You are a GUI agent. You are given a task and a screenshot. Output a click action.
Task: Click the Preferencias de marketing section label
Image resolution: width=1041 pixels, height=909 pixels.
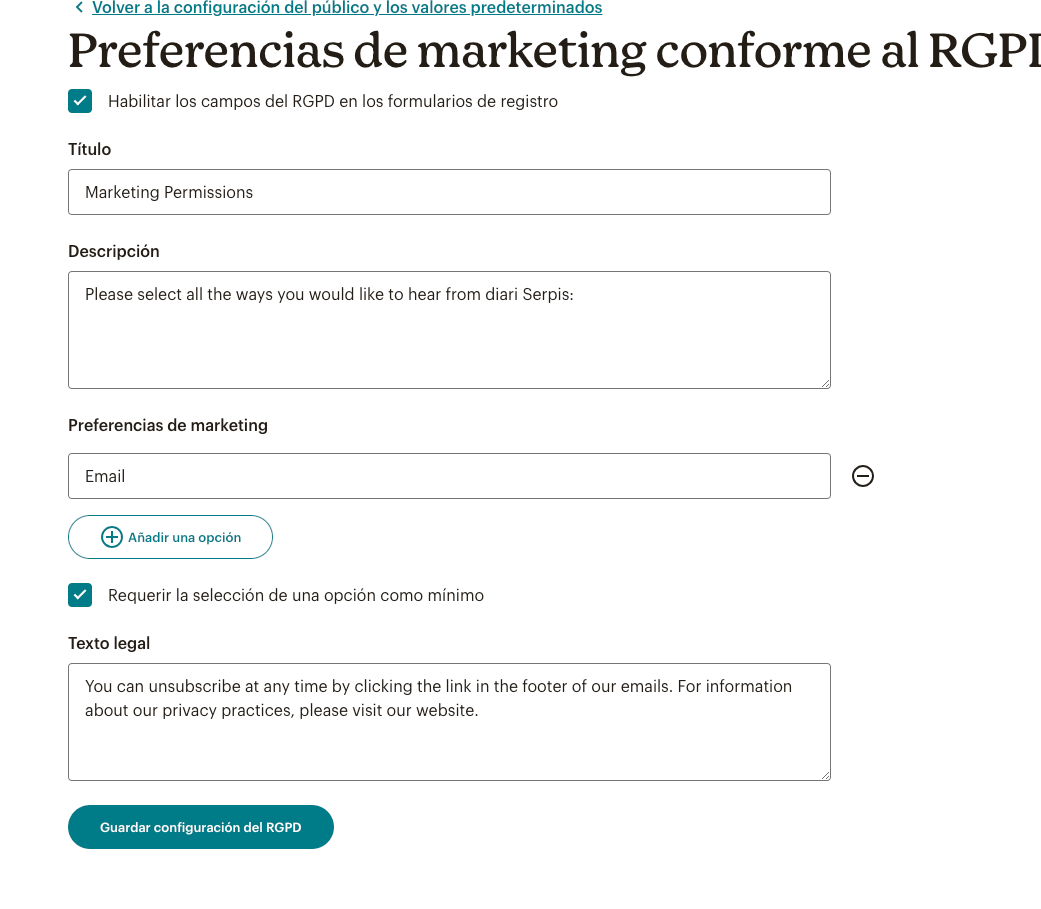[x=168, y=426]
